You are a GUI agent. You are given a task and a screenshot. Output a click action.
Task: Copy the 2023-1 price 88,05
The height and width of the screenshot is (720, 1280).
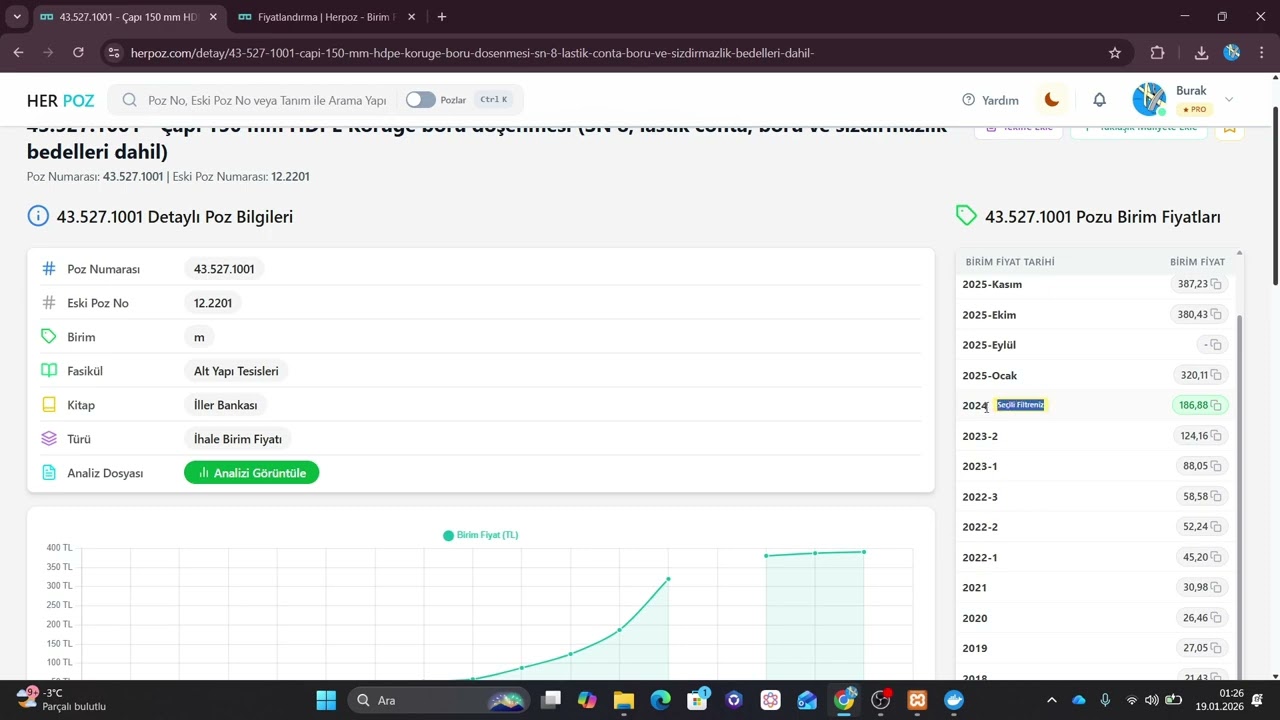pos(1216,466)
